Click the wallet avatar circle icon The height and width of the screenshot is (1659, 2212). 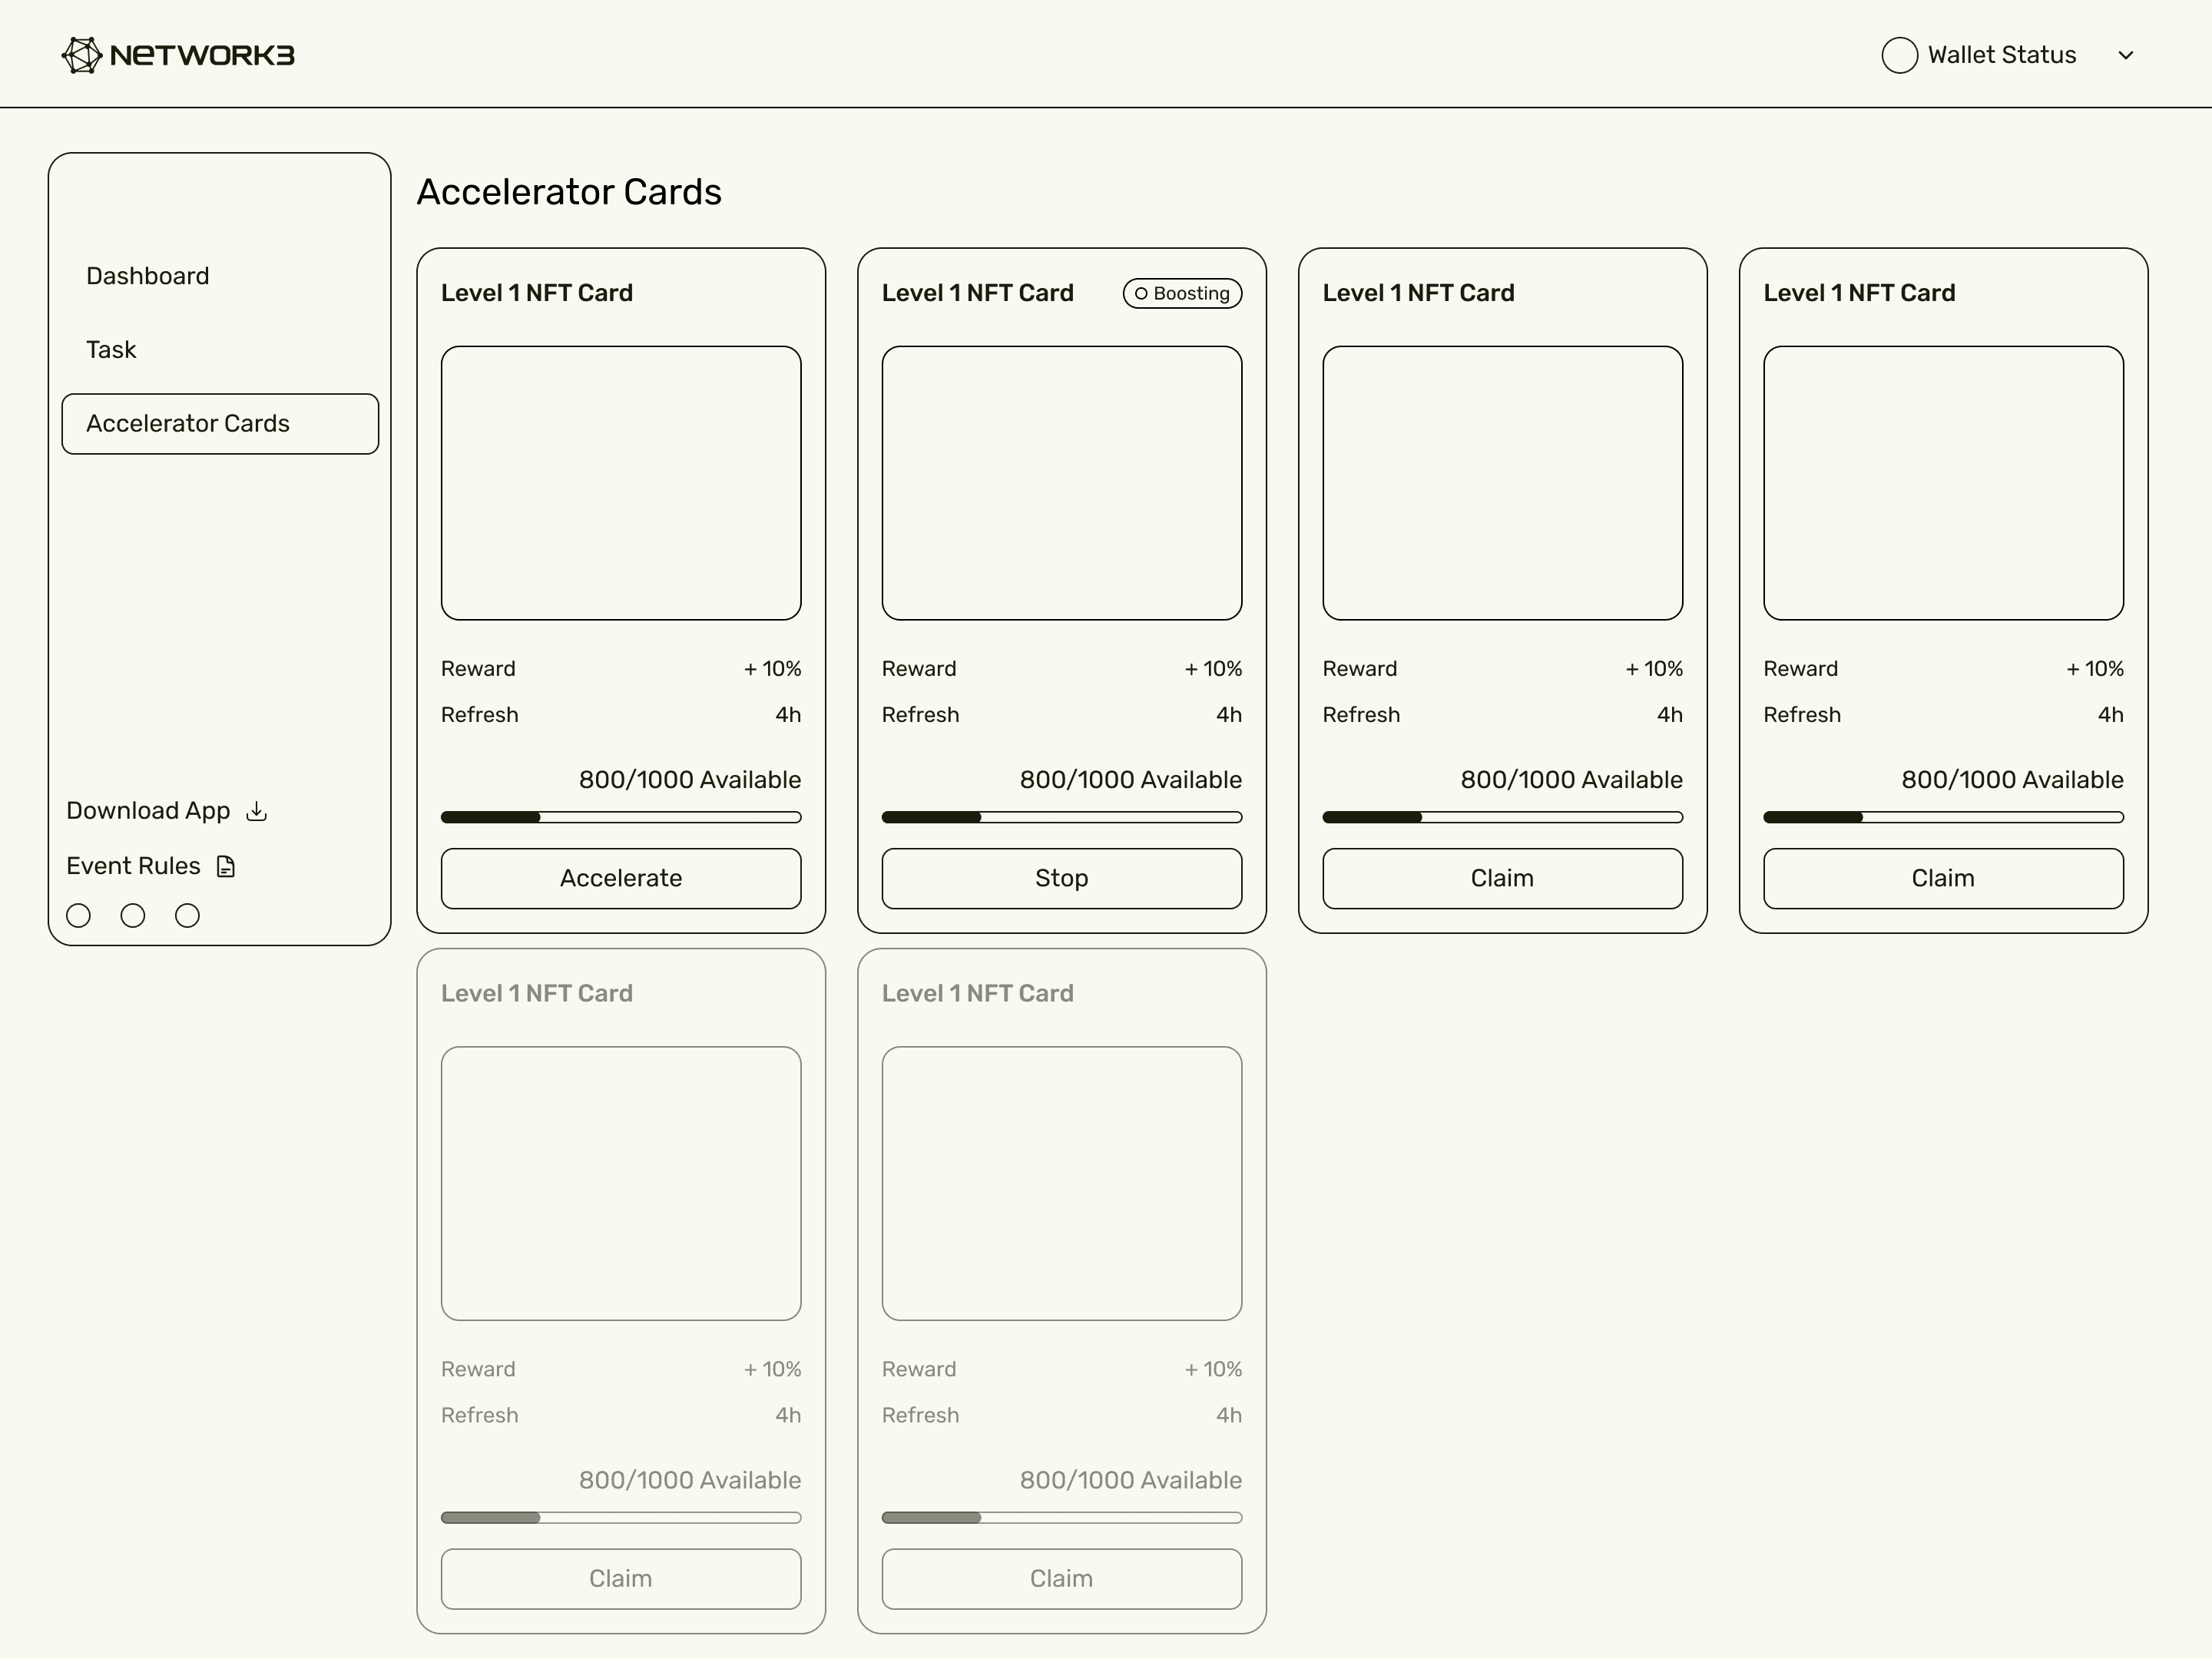coord(1899,55)
